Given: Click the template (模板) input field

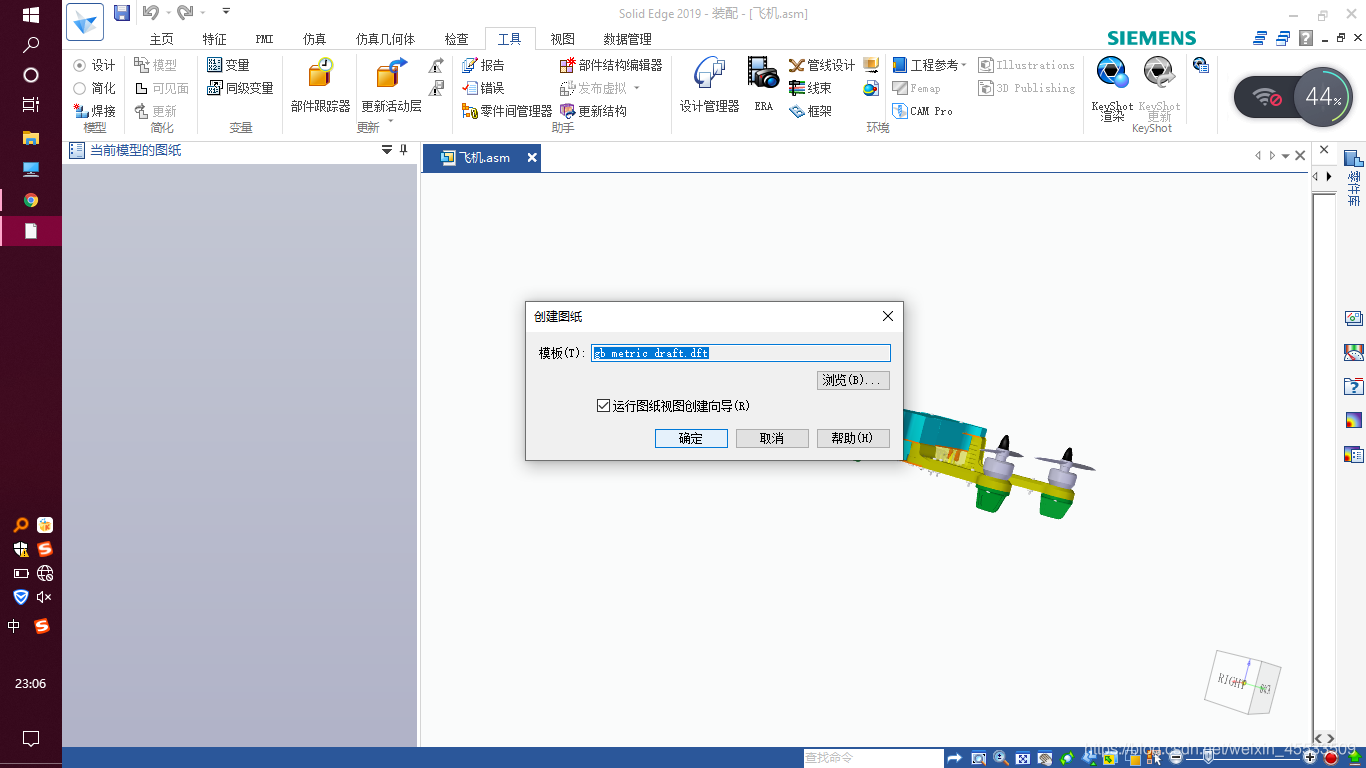Looking at the screenshot, I should pos(741,353).
